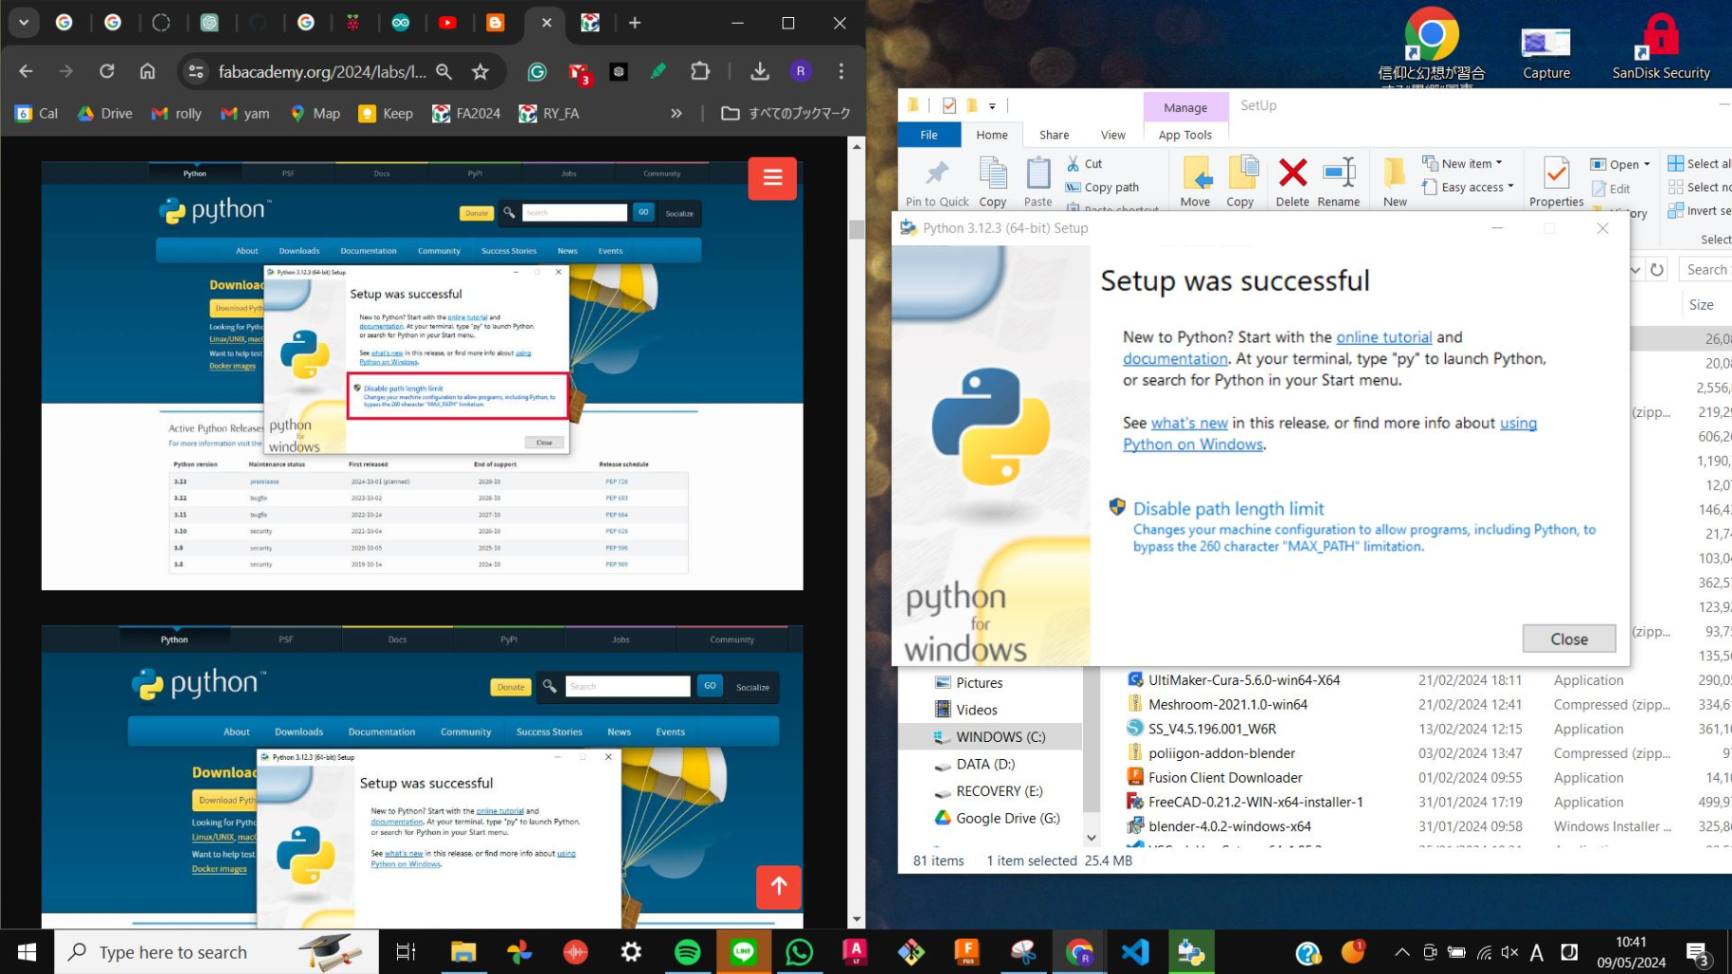The image size is (1732, 974).
Task: Go to Chrome home page
Action: pyautogui.click(x=147, y=71)
